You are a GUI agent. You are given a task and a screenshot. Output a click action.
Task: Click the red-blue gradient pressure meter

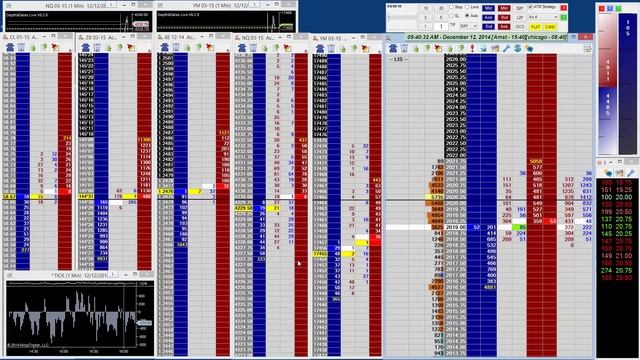click(x=607, y=84)
